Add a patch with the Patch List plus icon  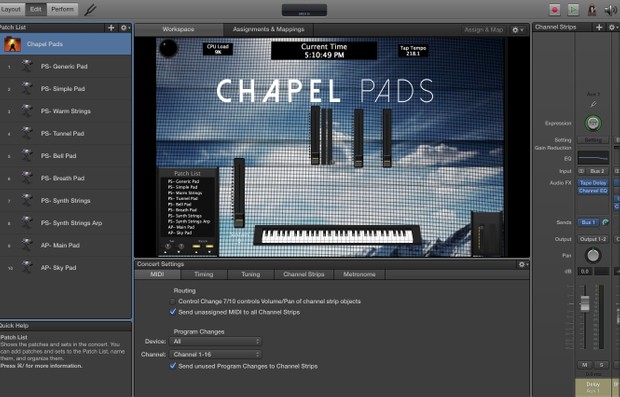111,28
